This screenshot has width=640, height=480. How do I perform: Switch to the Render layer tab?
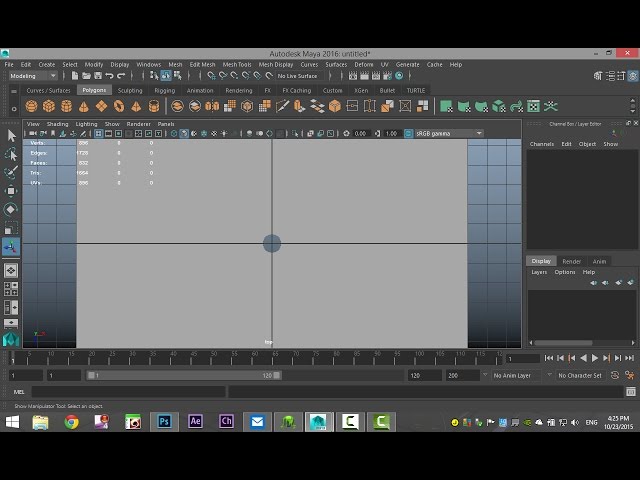(x=571, y=261)
